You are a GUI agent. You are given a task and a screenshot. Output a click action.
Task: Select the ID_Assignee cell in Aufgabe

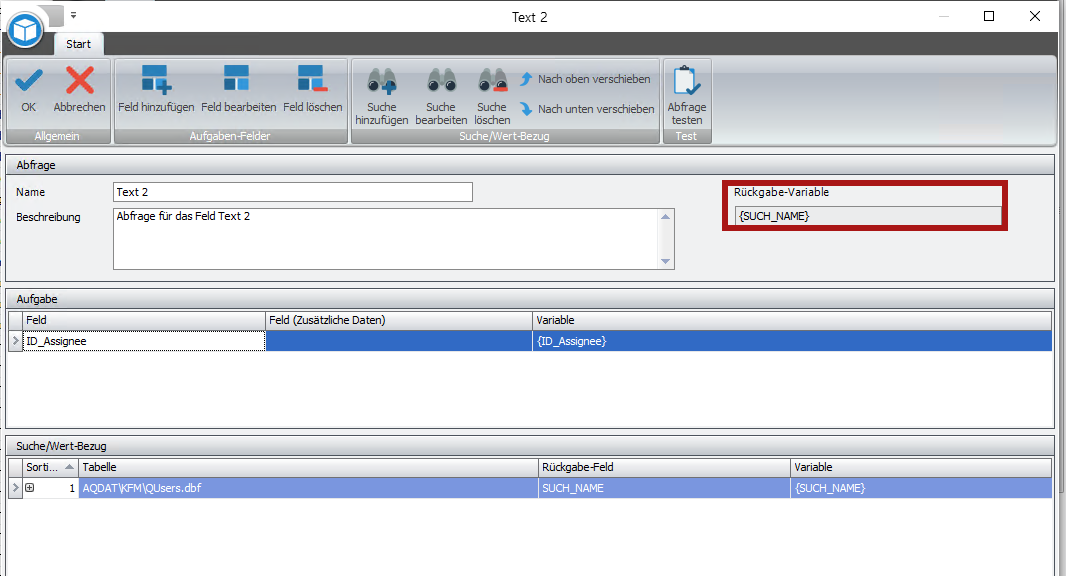pyautogui.click(x=144, y=341)
